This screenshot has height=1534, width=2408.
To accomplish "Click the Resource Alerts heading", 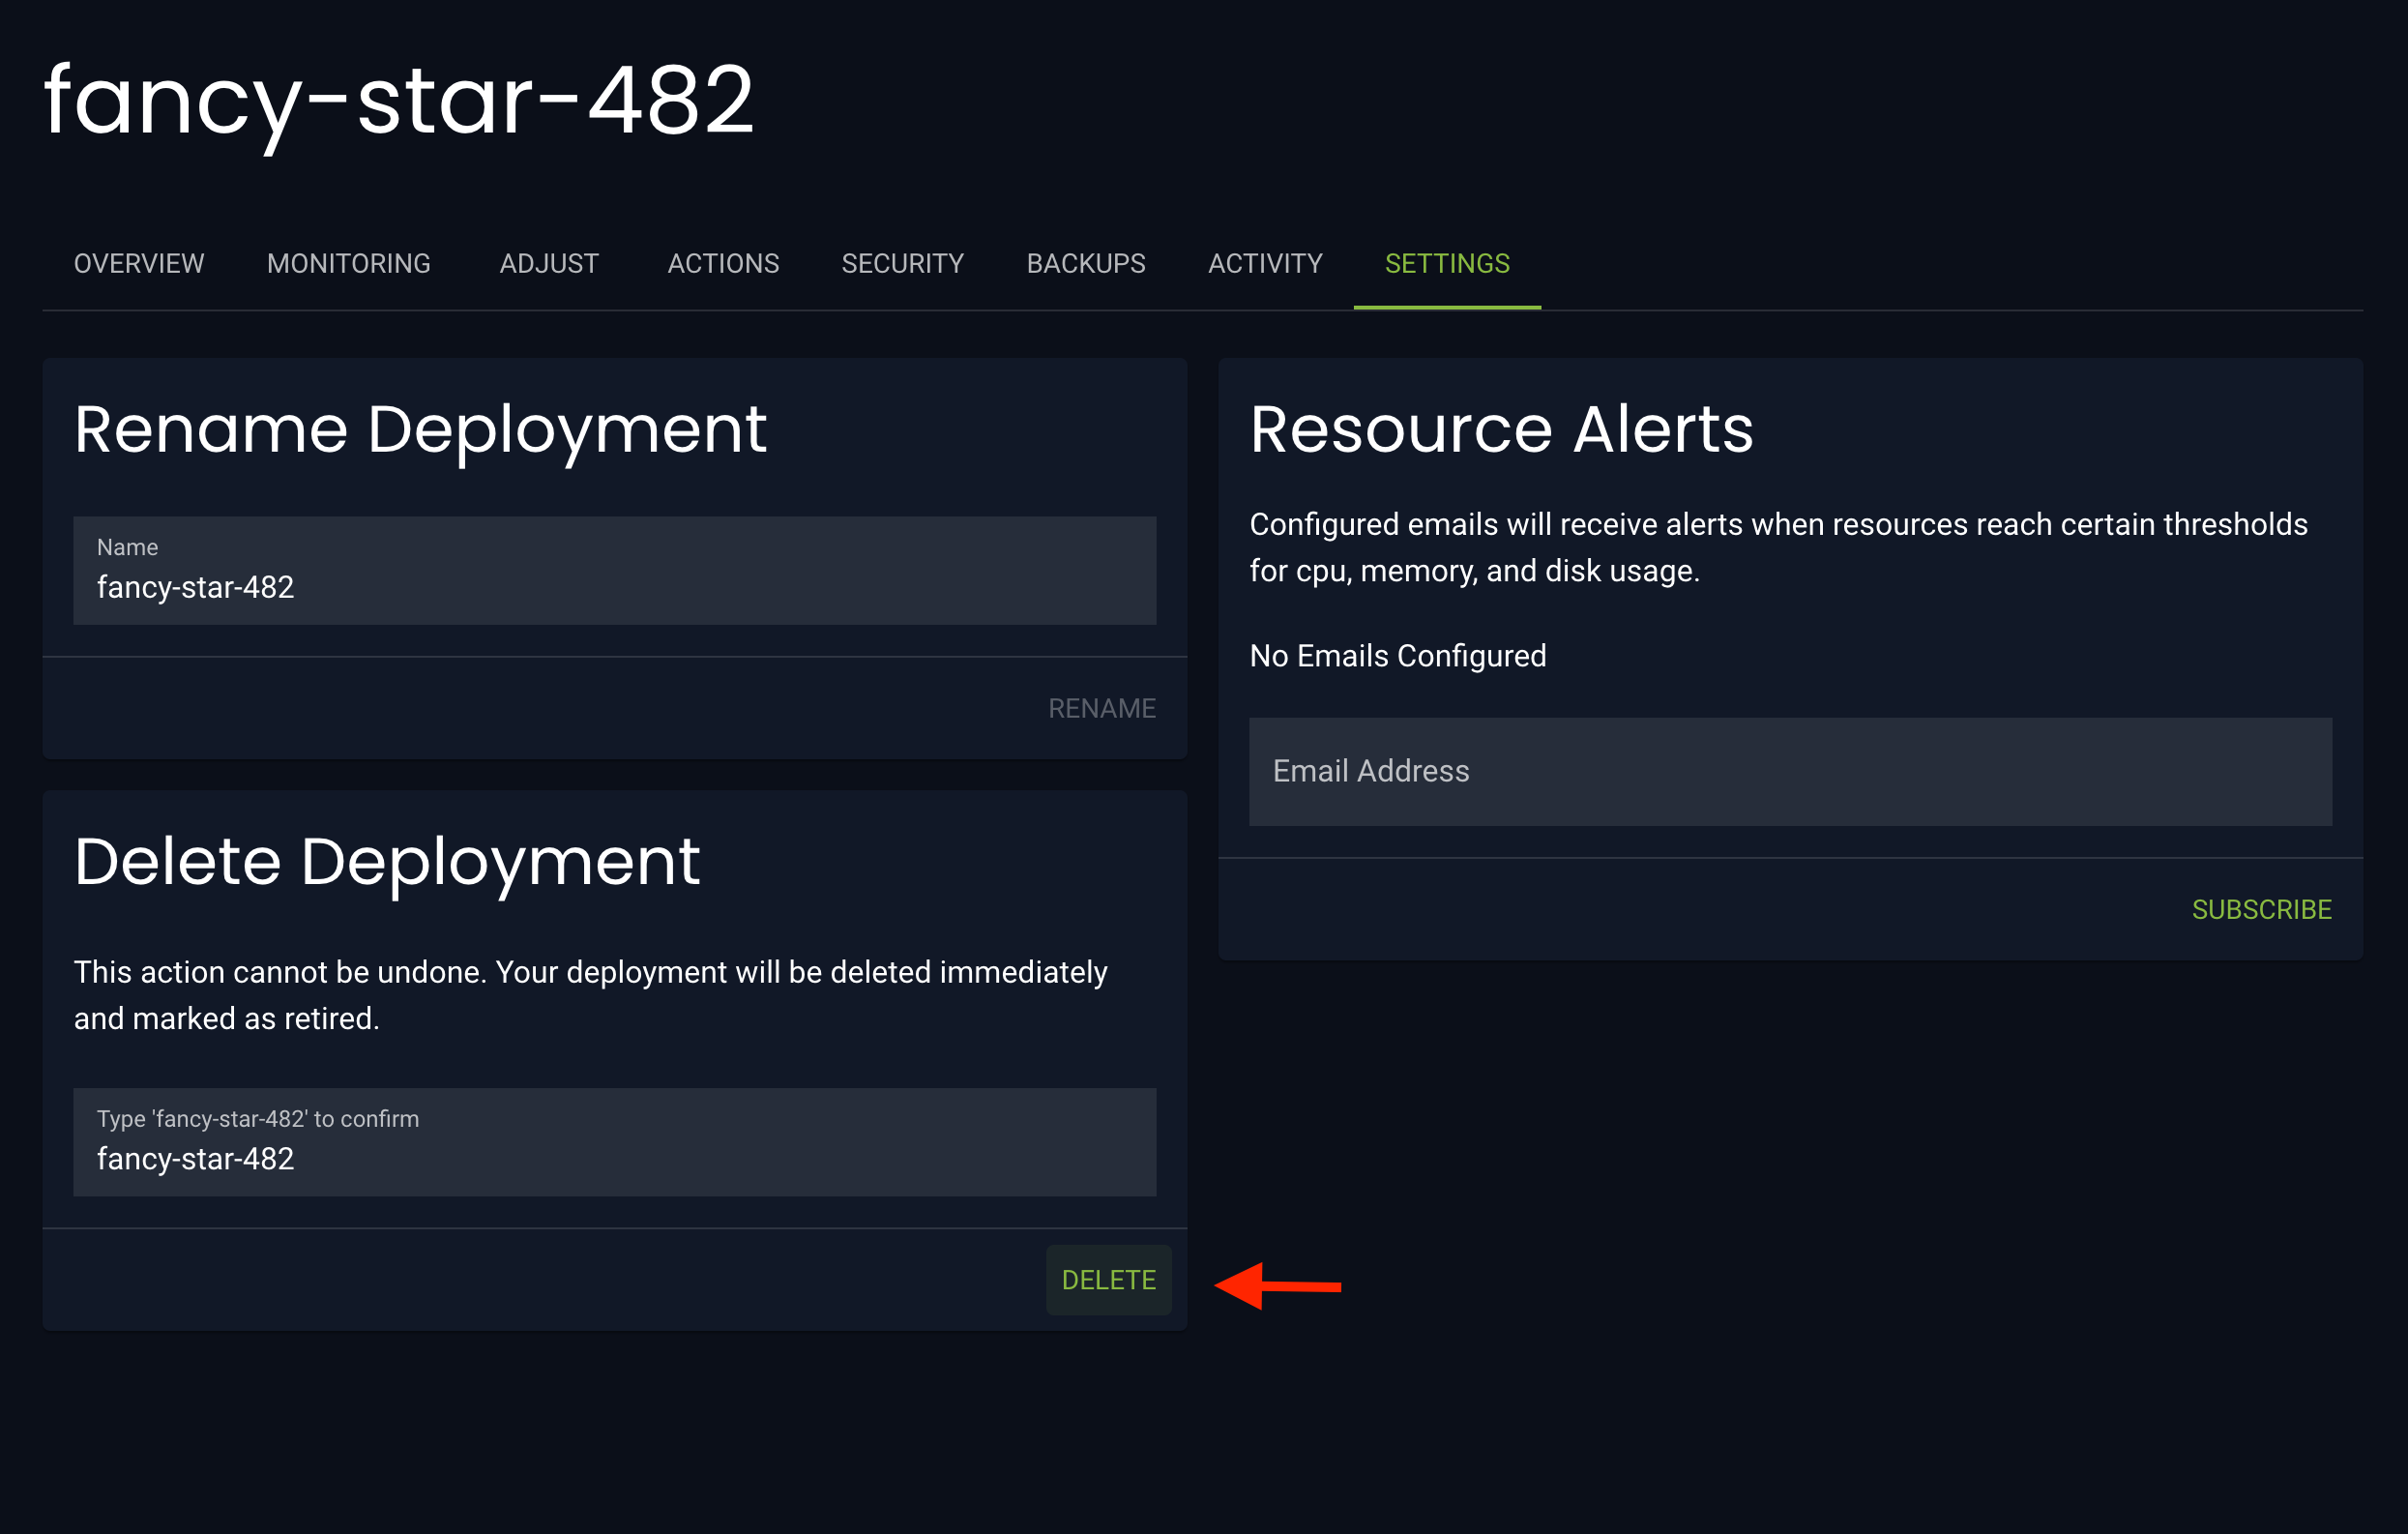I will coord(1501,430).
